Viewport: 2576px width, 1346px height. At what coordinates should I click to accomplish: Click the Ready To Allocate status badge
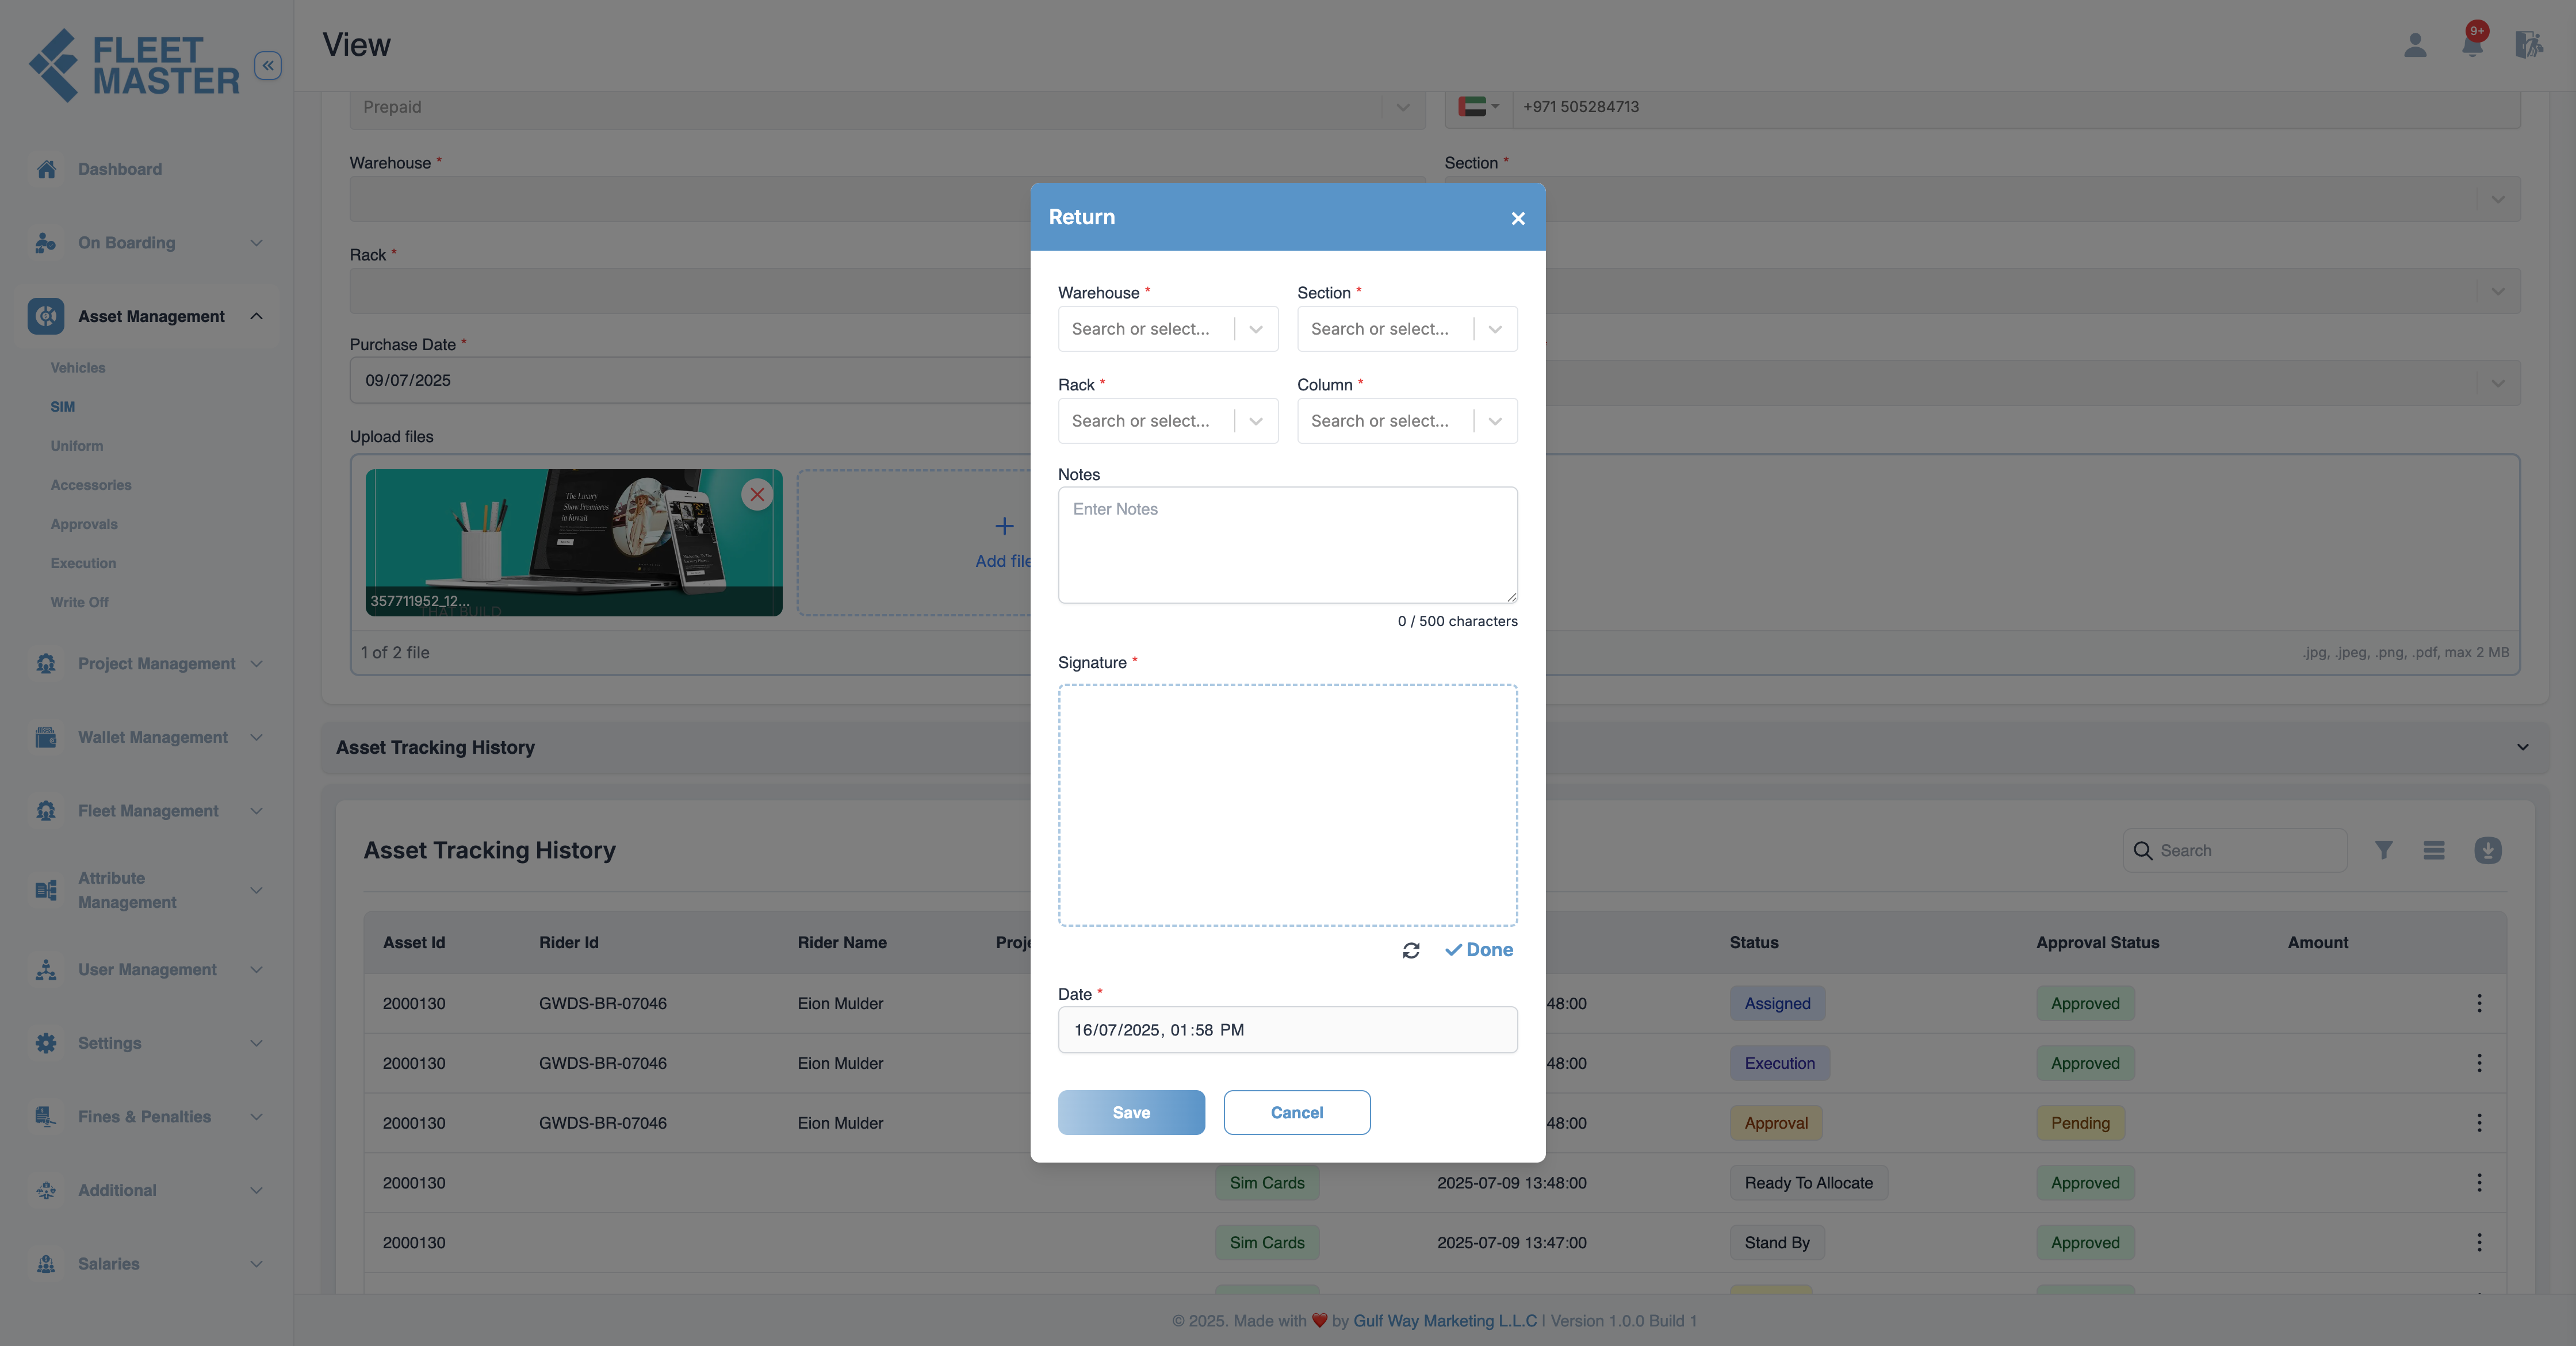pos(1808,1183)
